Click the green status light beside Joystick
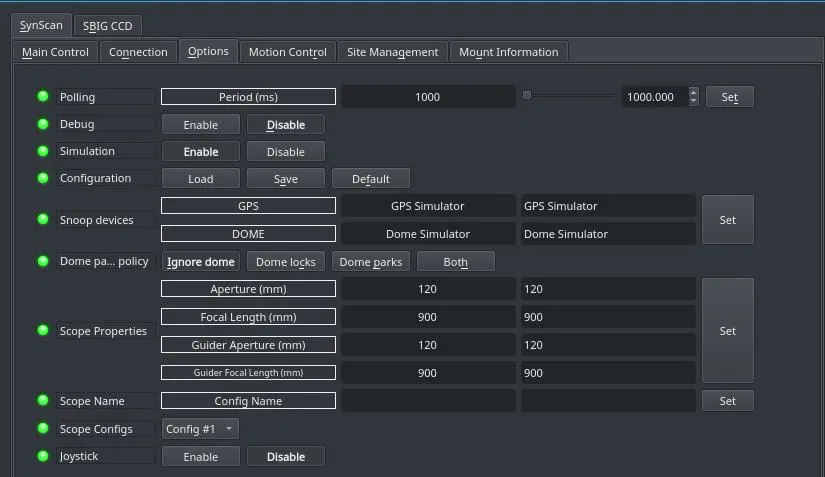The width and height of the screenshot is (825, 477). pyautogui.click(x=43, y=455)
